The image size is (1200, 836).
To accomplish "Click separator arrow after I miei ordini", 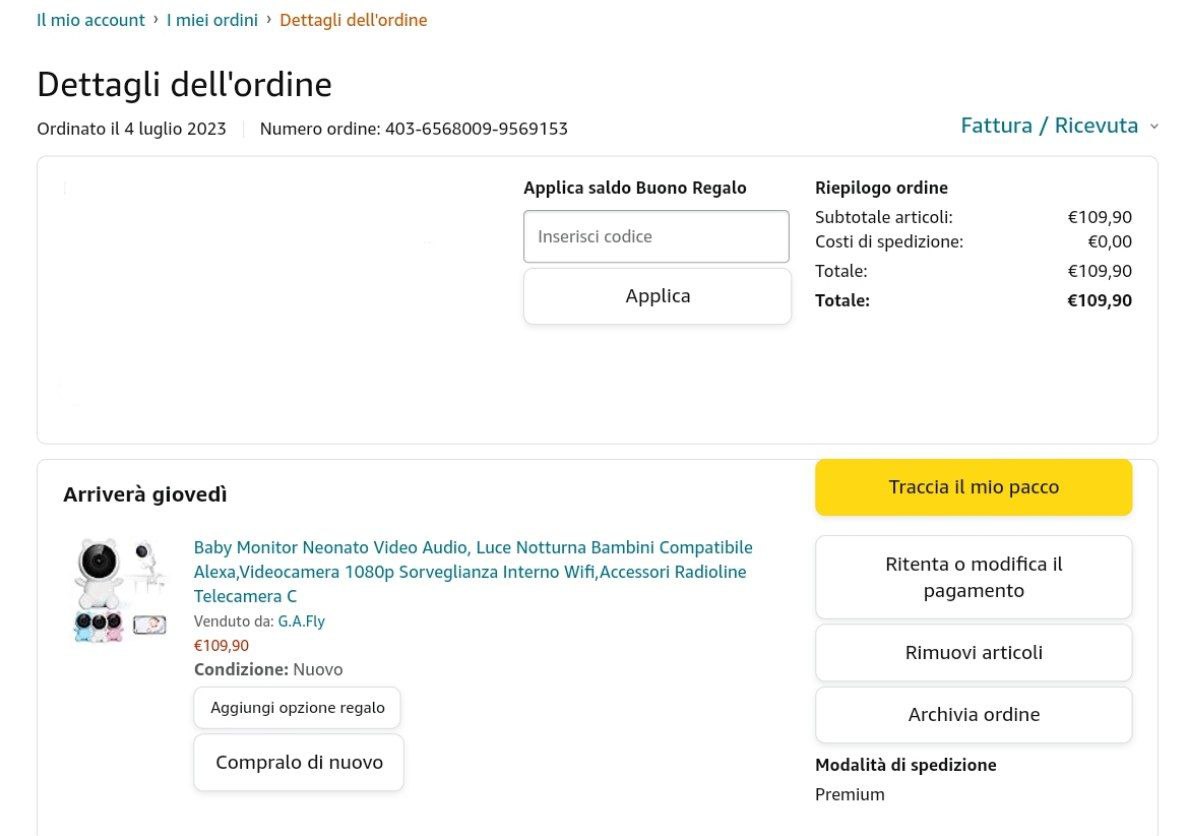I will (269, 19).
